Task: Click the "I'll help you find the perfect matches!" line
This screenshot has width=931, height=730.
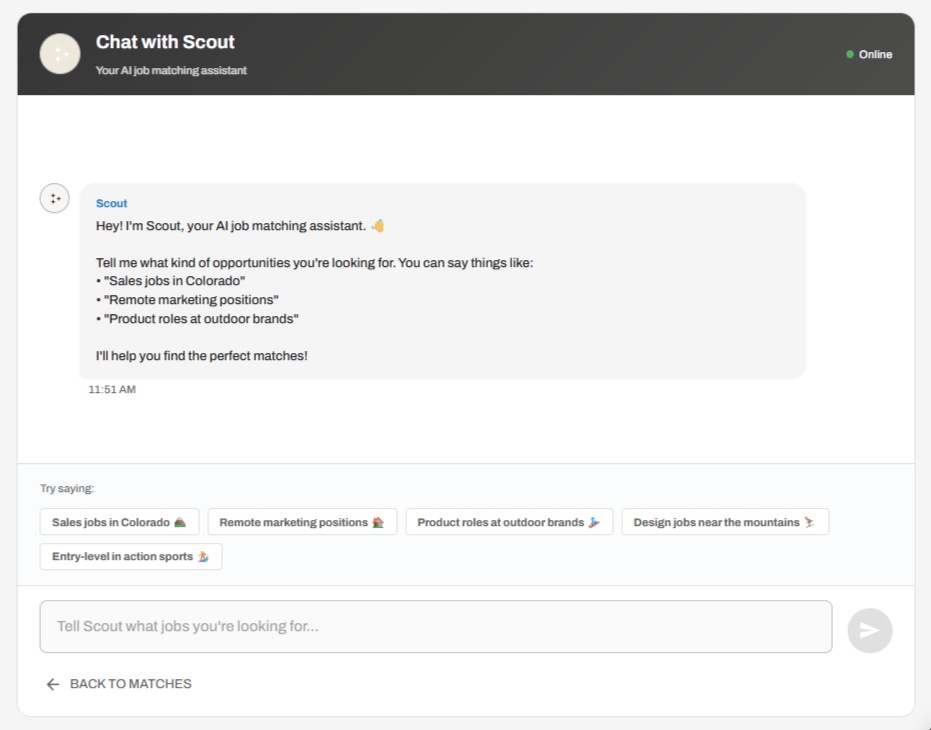Action: point(202,355)
